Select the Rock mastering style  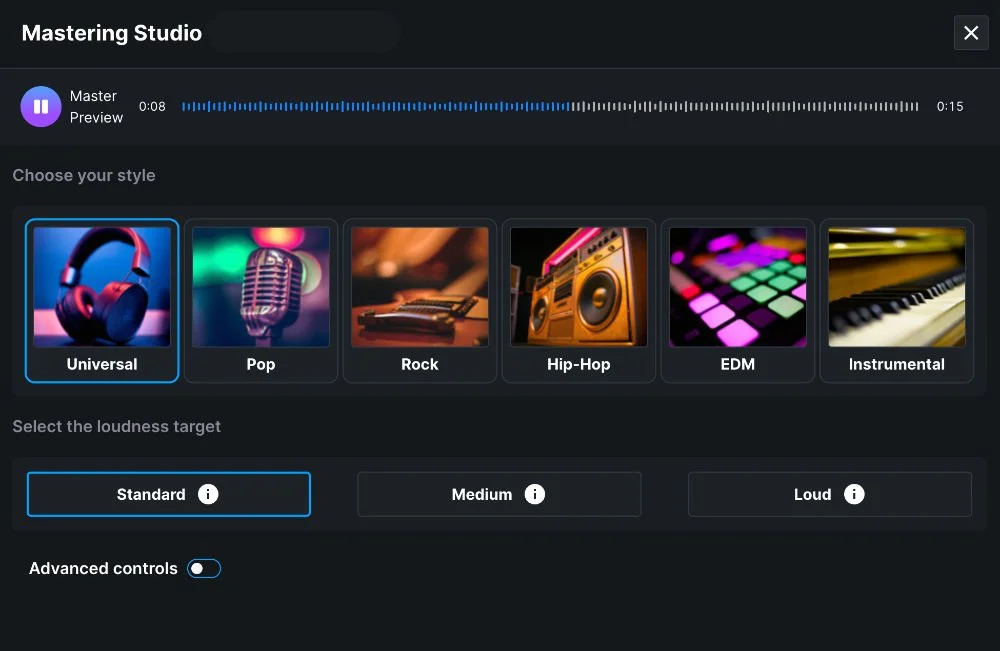pyautogui.click(x=419, y=300)
